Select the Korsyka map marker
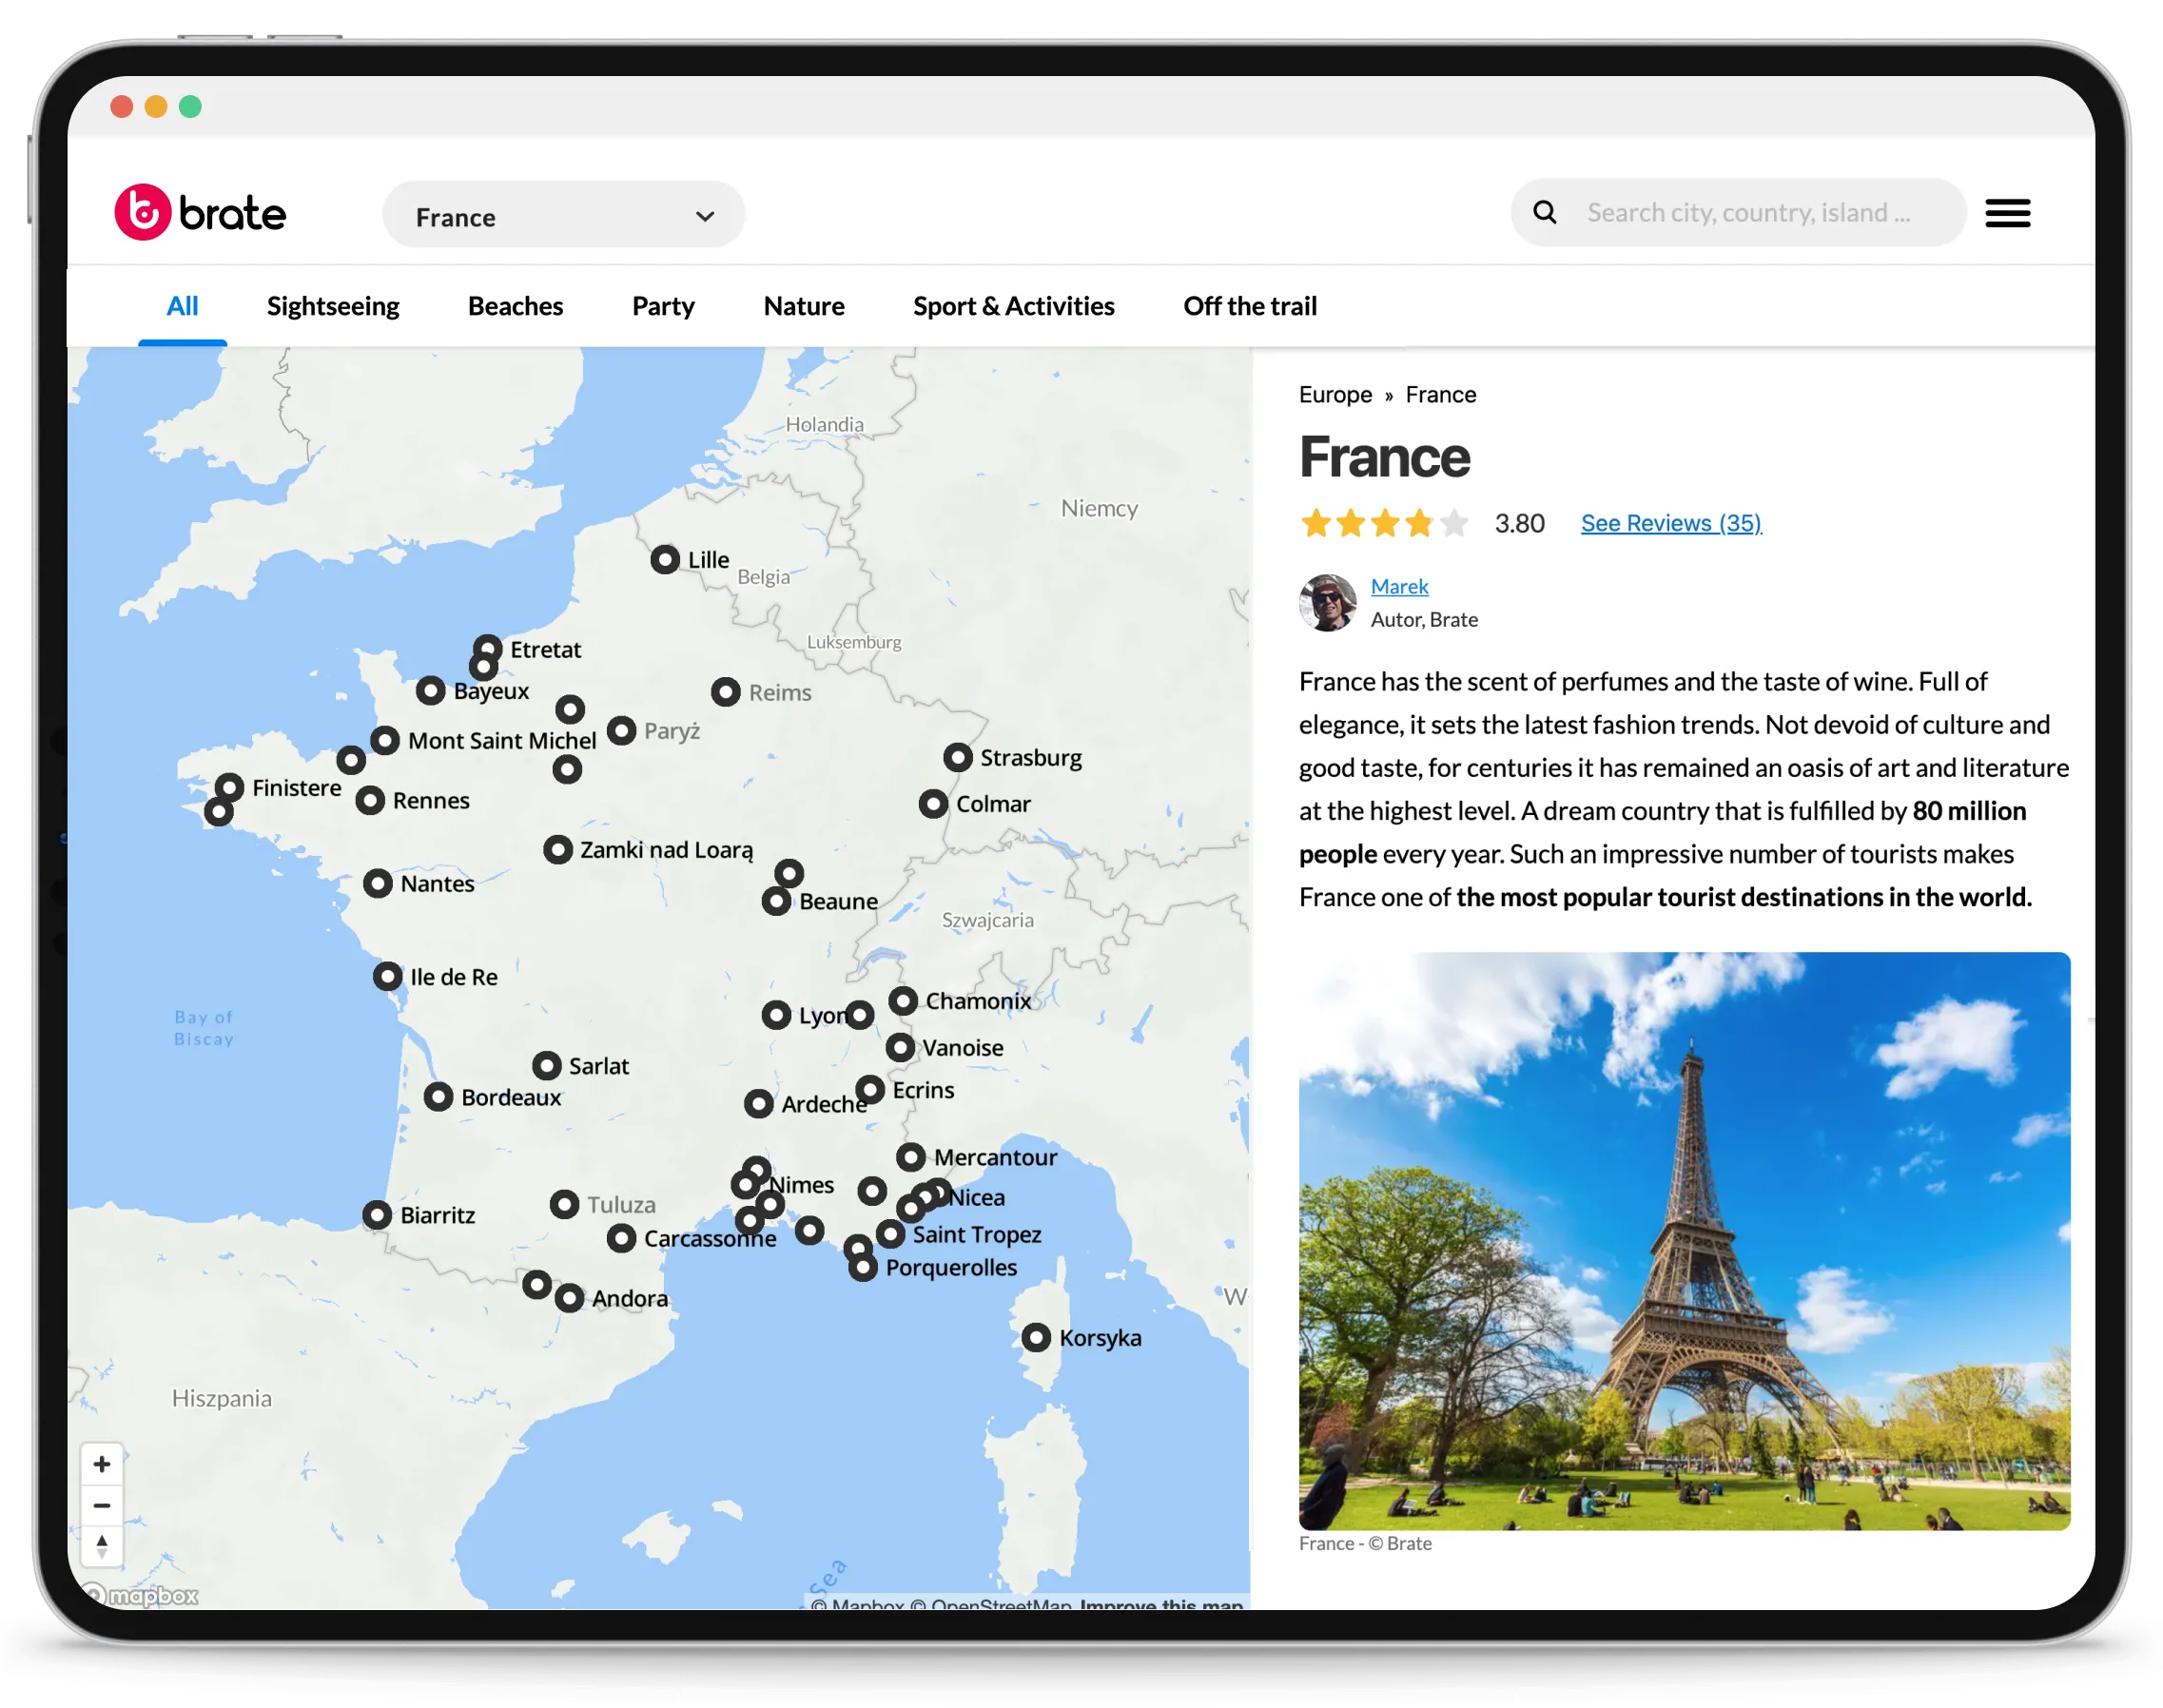Viewport: 2163px width, 1708px height. click(x=1036, y=1337)
